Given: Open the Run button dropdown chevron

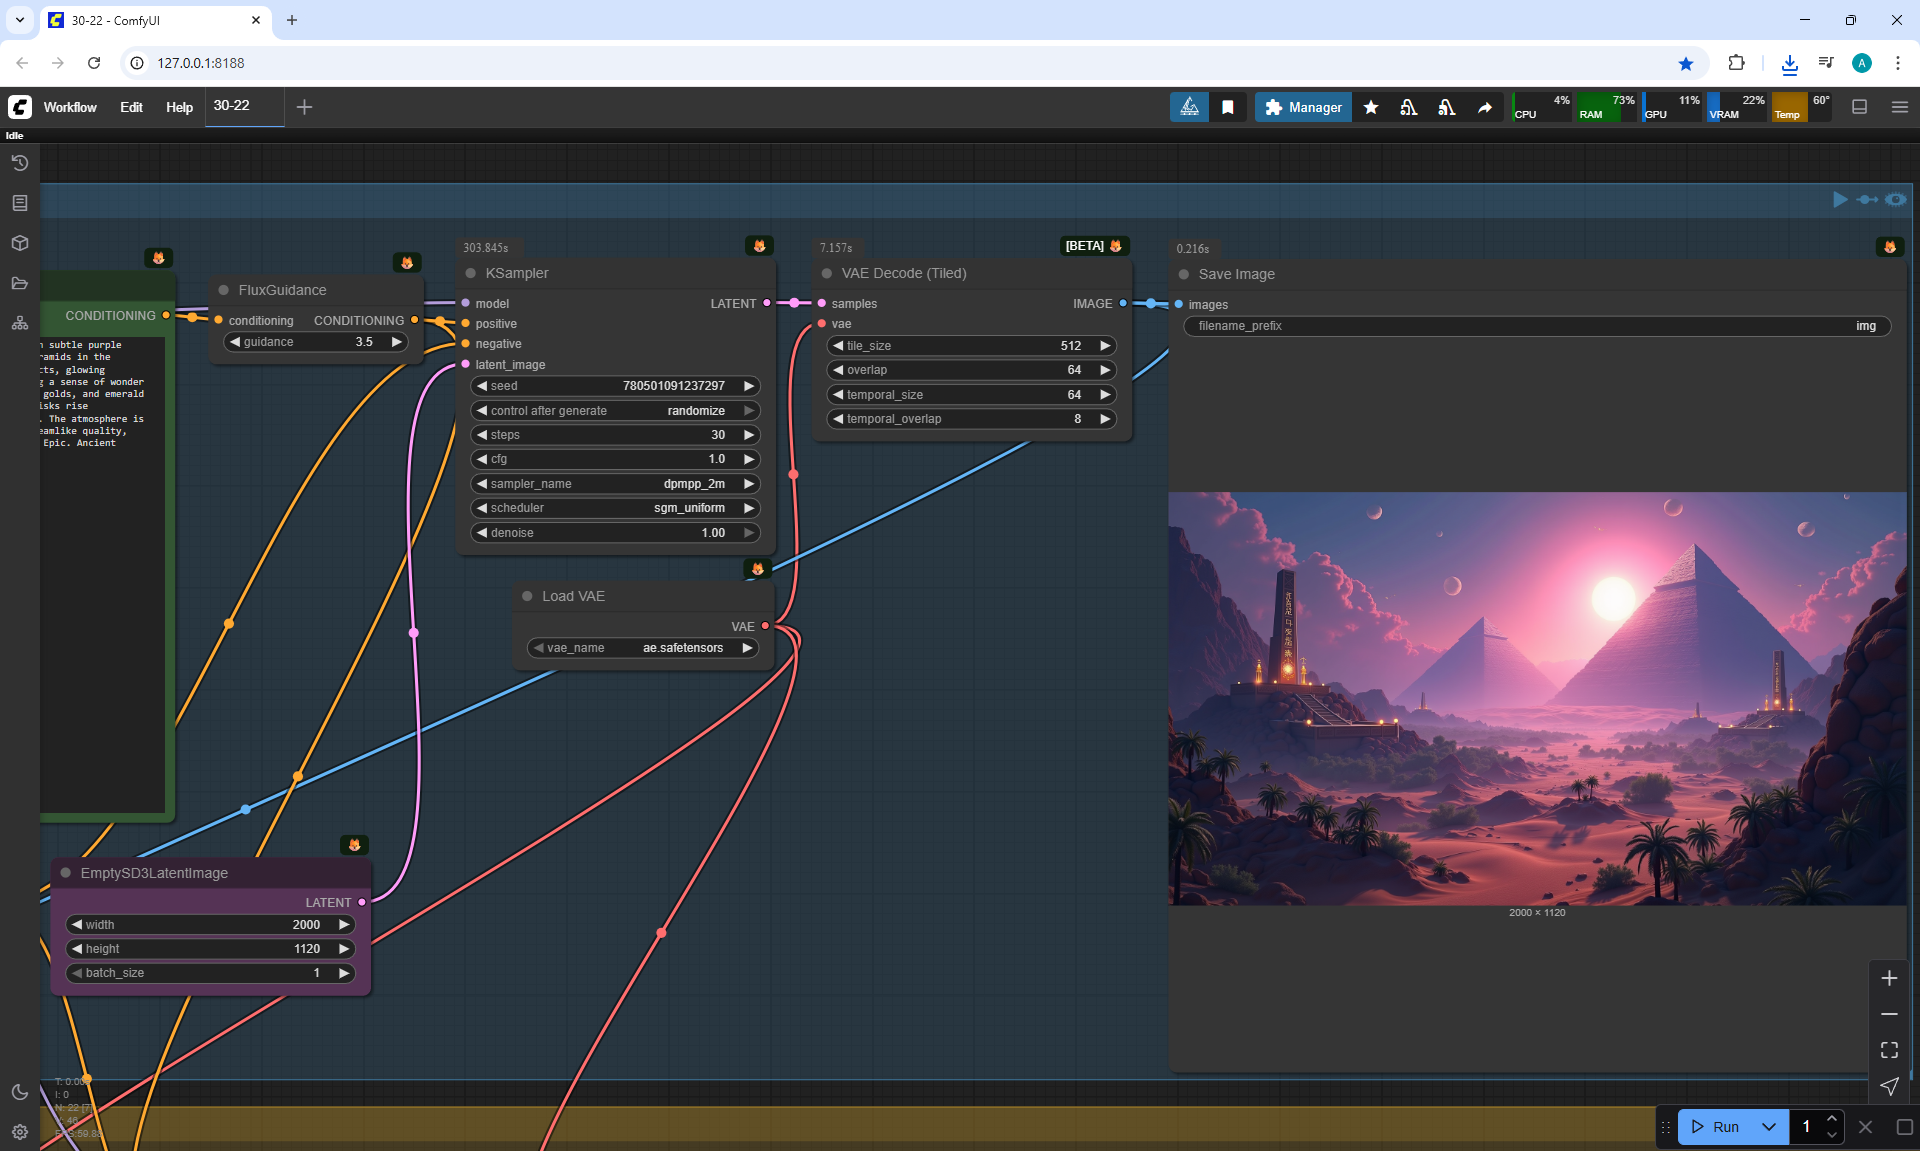Looking at the screenshot, I should pos(1769,1127).
